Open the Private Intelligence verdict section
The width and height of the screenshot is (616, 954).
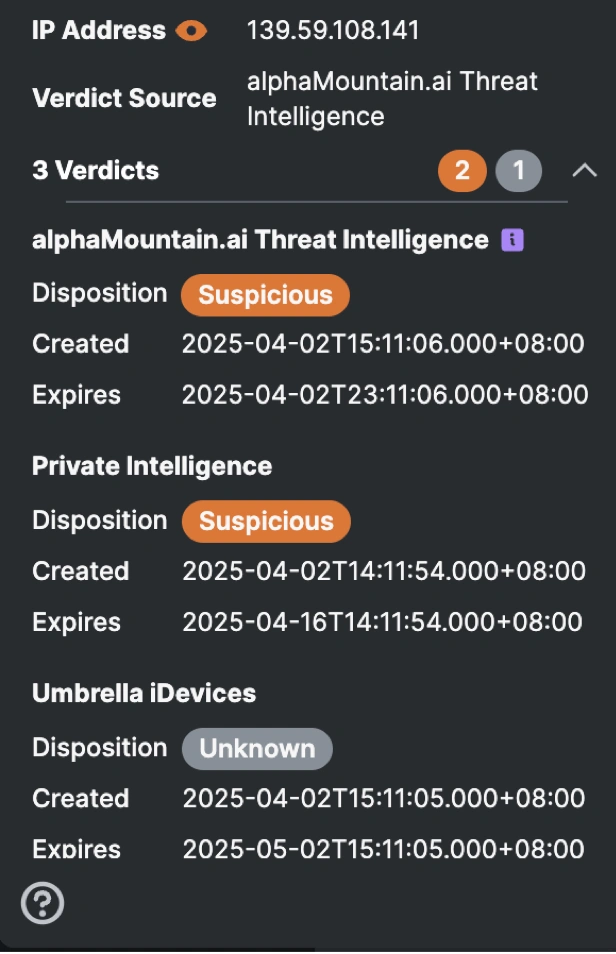tap(128, 466)
